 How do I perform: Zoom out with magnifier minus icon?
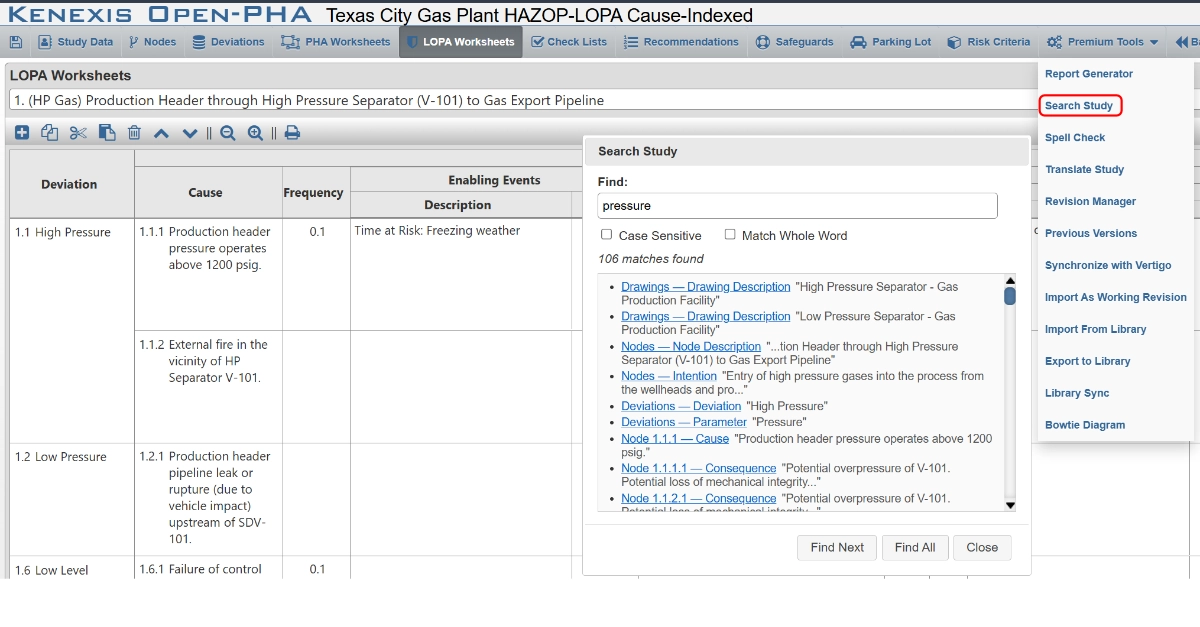[x=228, y=133]
